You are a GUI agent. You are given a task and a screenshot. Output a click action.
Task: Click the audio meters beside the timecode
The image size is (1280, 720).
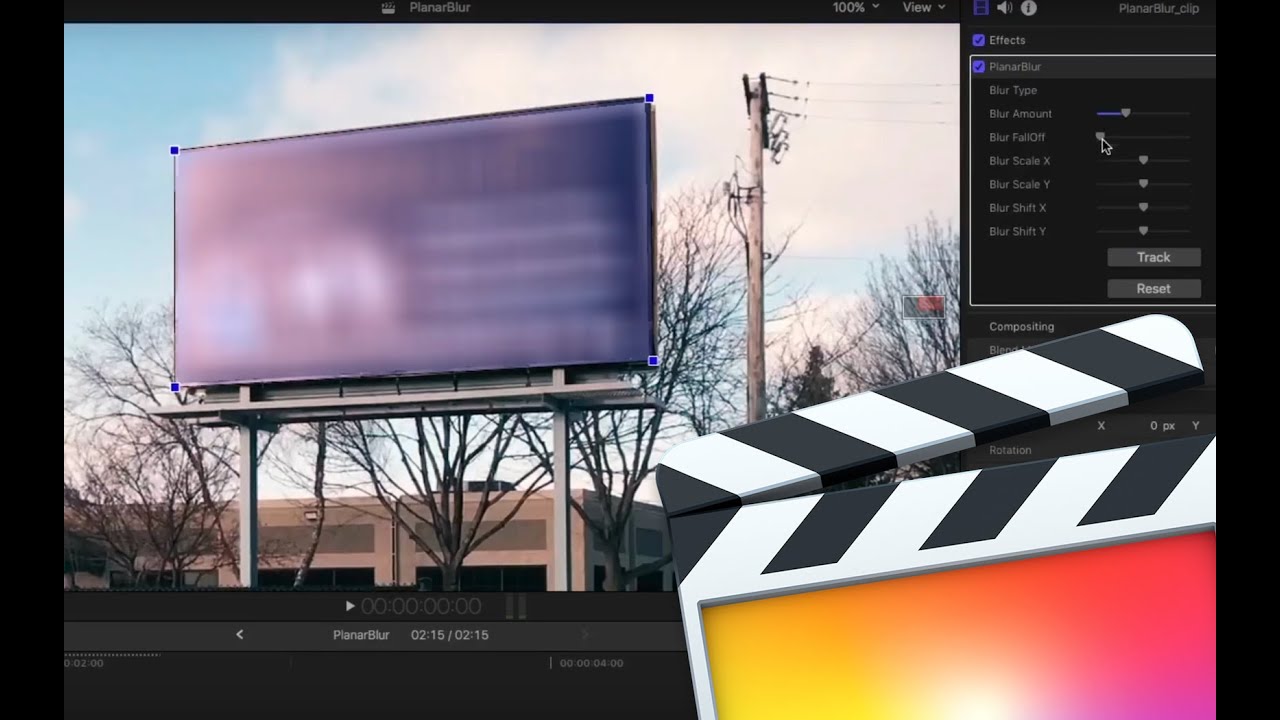pos(516,606)
